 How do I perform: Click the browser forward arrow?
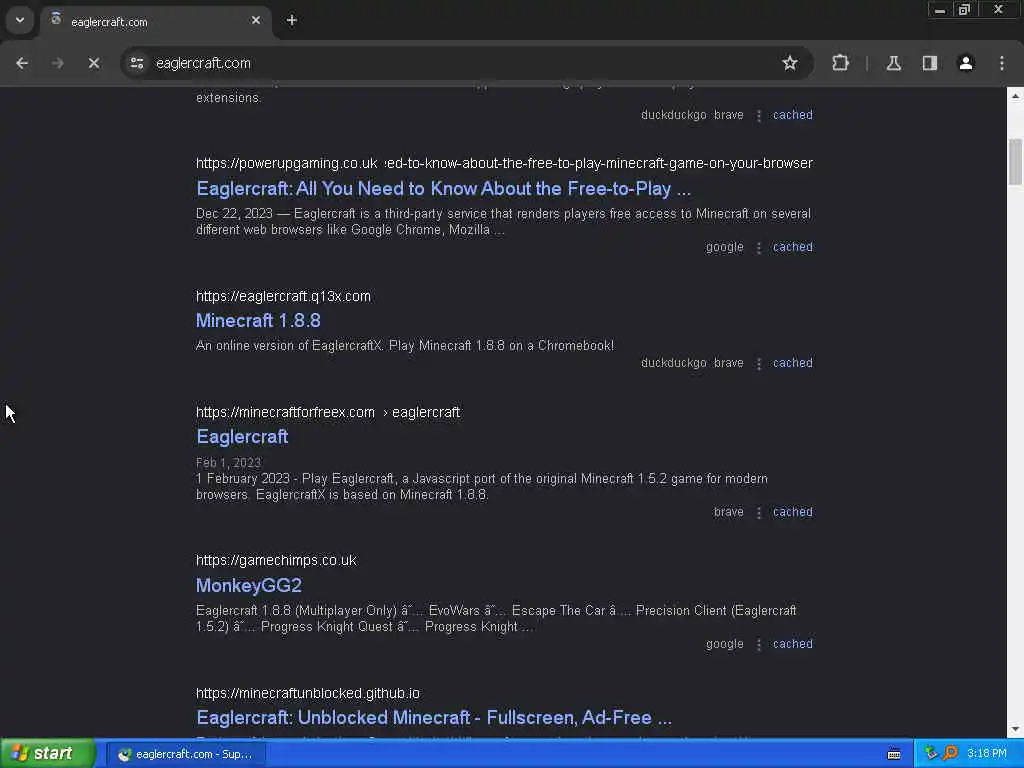(x=58, y=63)
